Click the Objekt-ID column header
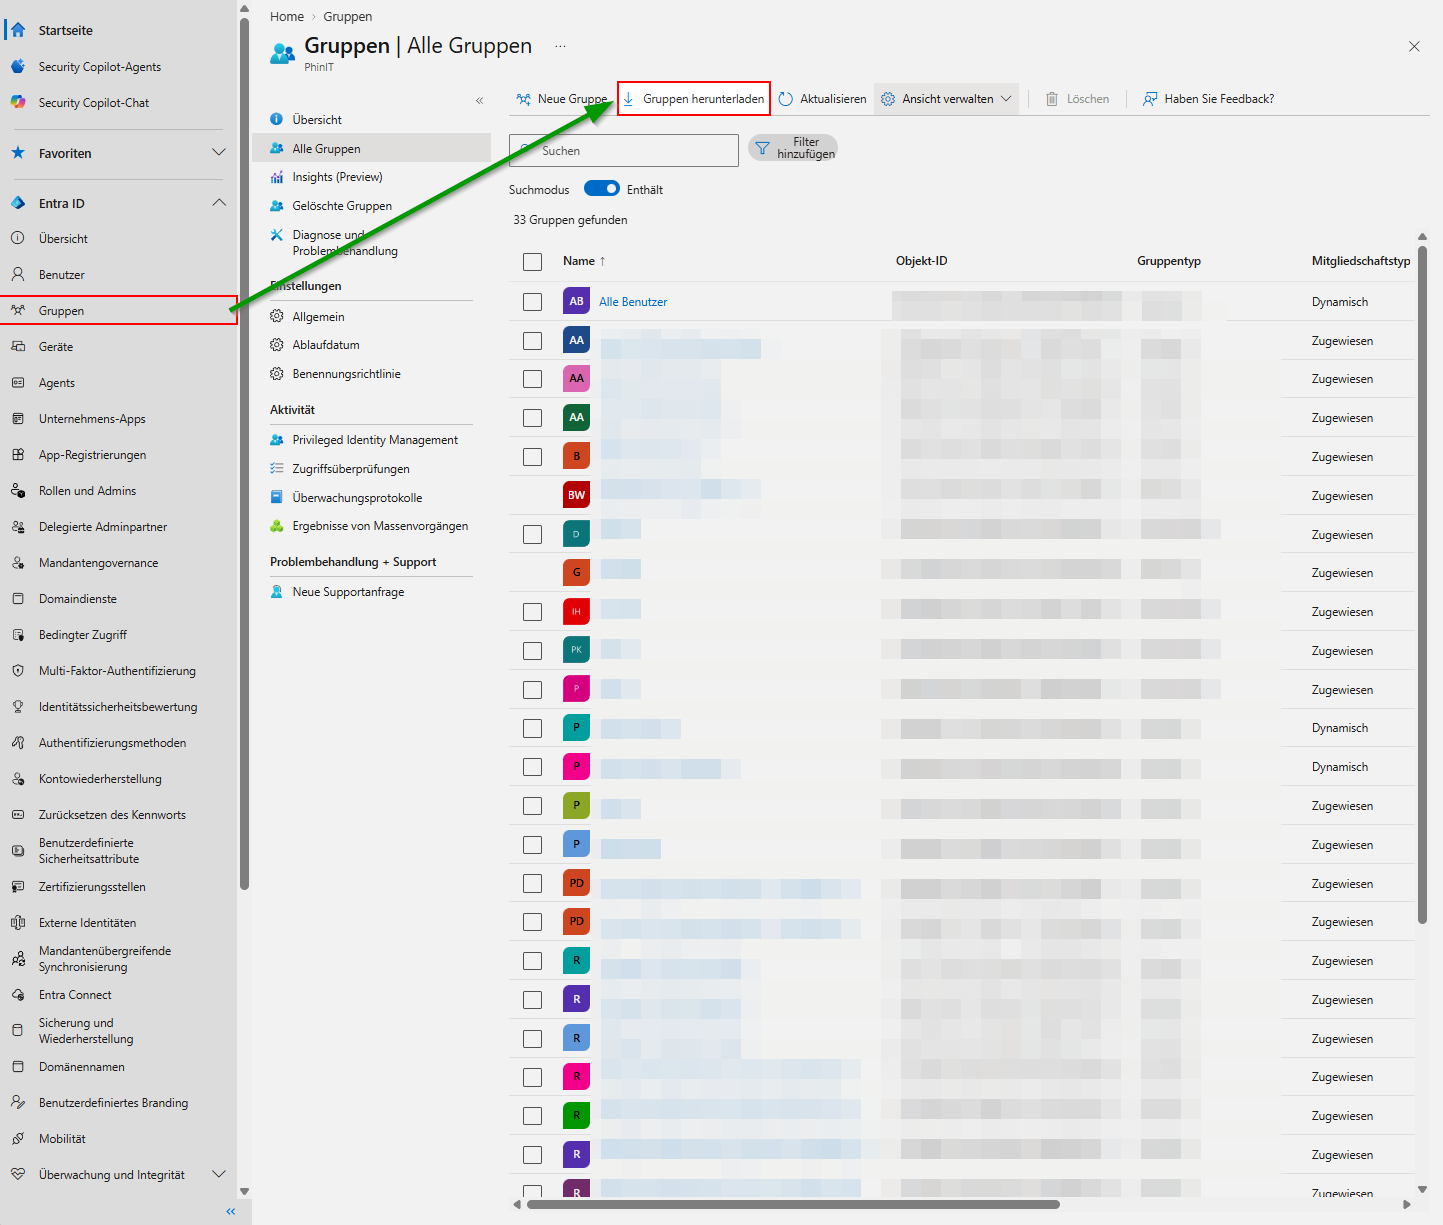Viewport: 1443px width, 1225px height. tap(922, 261)
